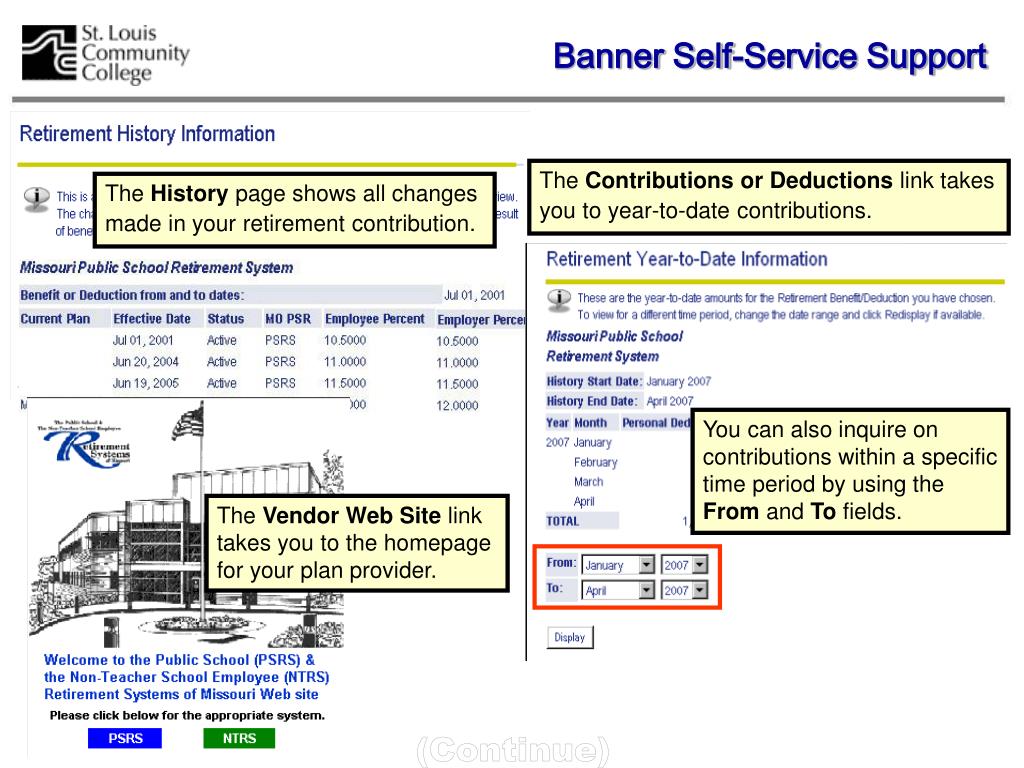Click the 'From:' field label

pyautogui.click(x=561, y=562)
